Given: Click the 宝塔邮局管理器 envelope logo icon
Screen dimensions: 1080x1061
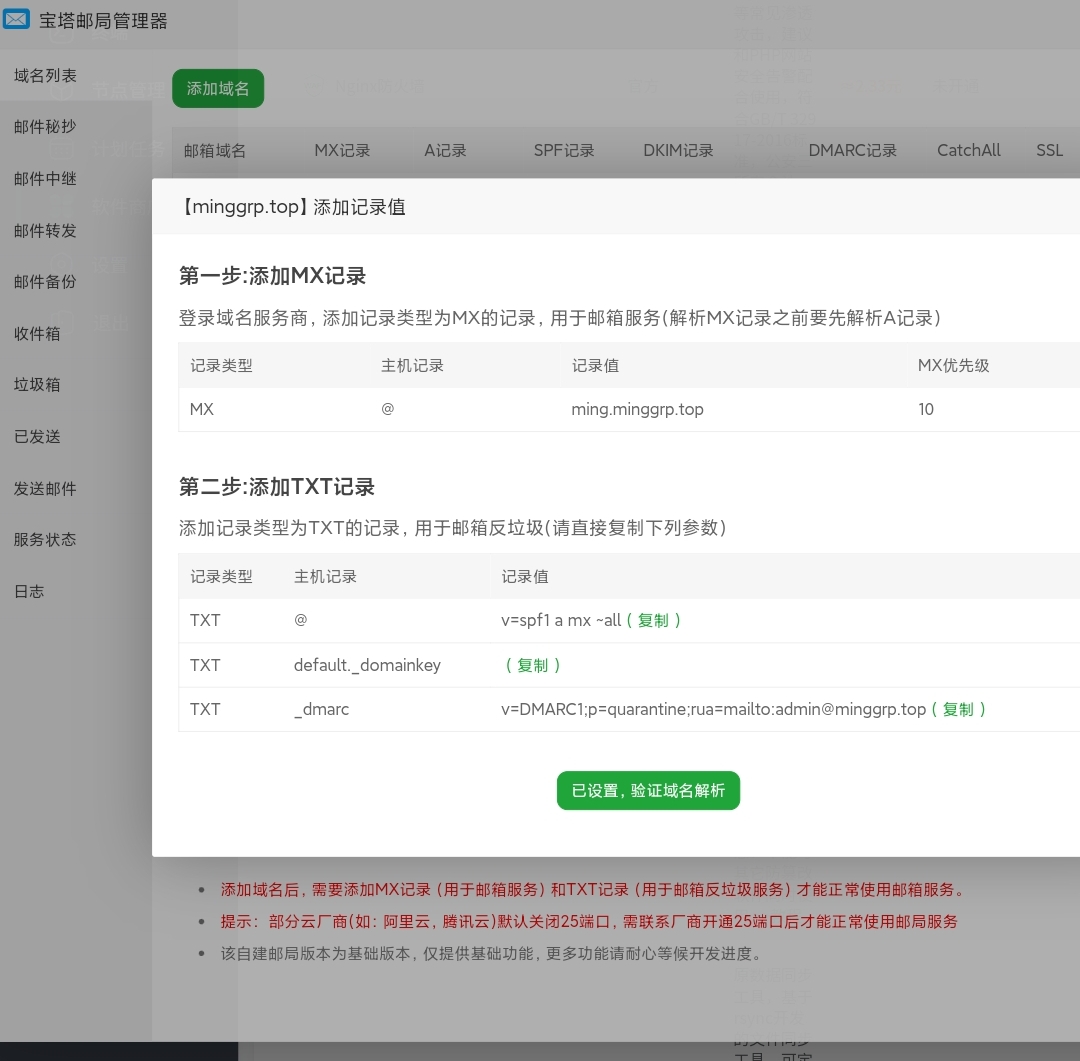Looking at the screenshot, I should pyautogui.click(x=16, y=19).
